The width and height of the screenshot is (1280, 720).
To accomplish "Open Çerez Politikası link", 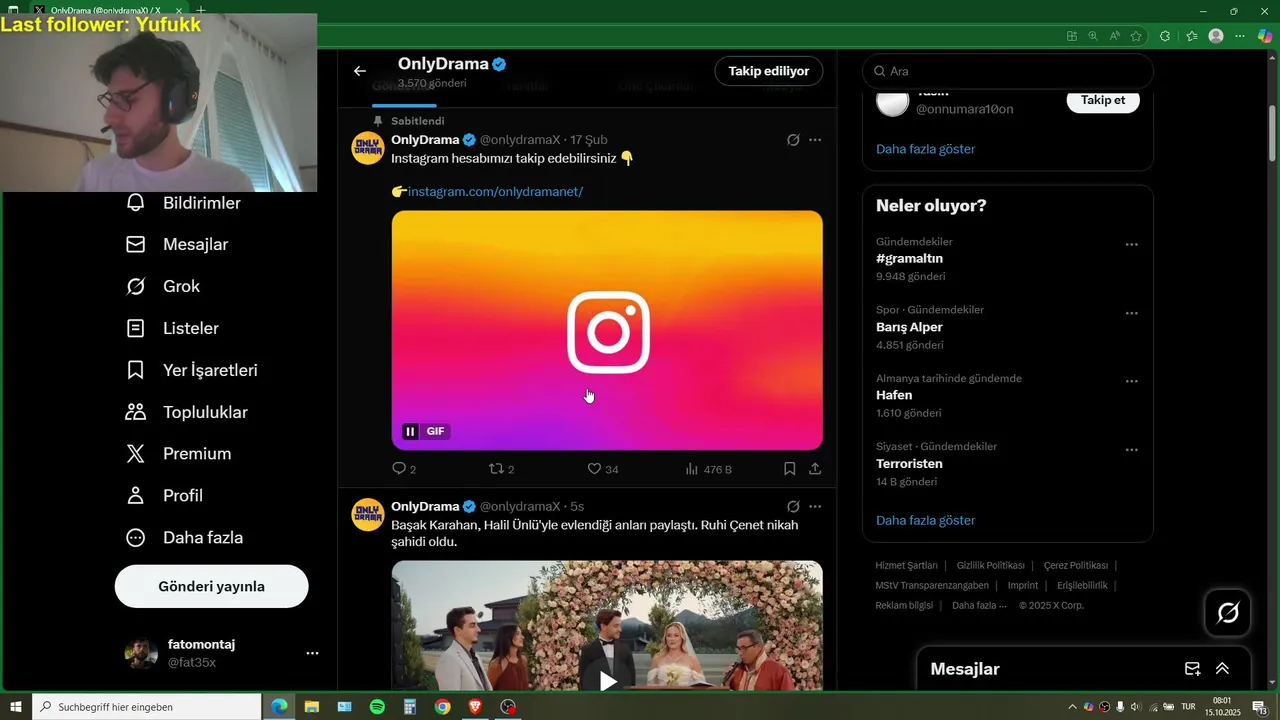I will click(1075, 565).
